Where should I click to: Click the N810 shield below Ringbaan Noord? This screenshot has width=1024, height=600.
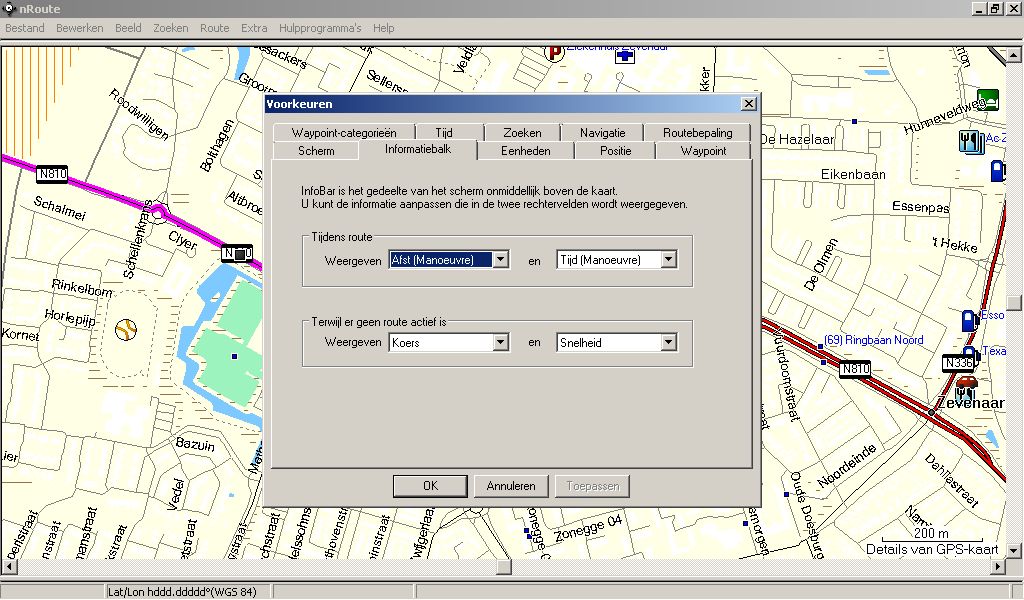[x=855, y=369]
